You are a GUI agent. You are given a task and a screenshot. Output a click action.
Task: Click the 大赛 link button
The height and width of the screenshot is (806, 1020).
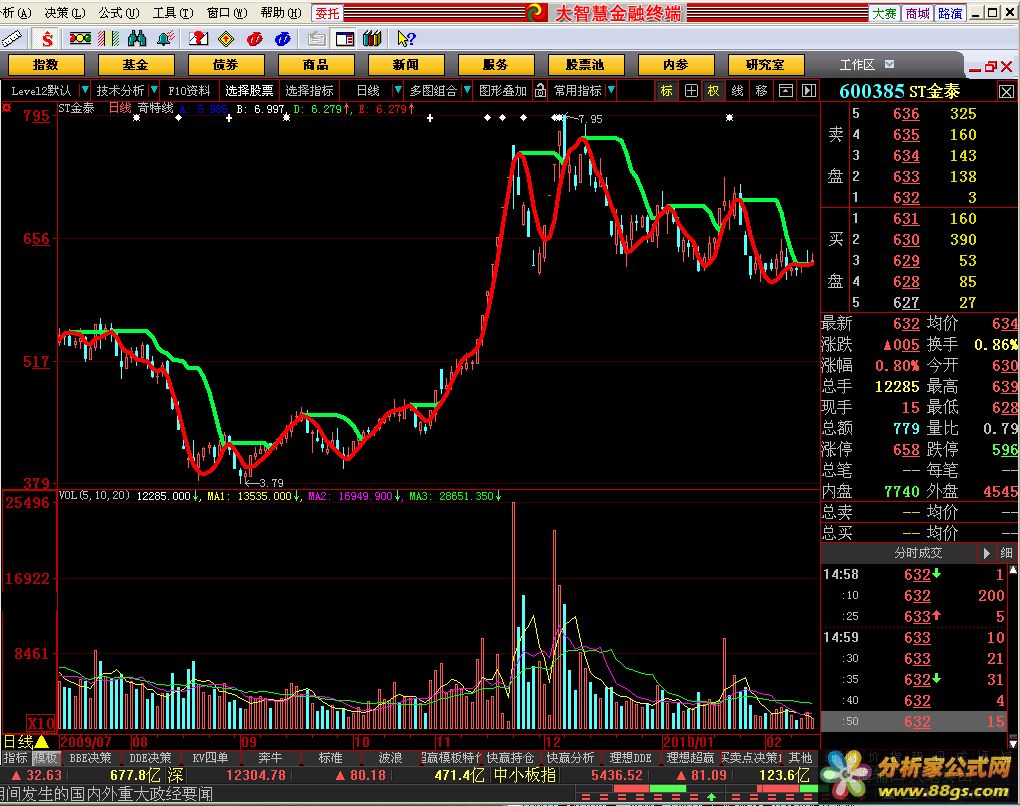pyautogui.click(x=884, y=13)
